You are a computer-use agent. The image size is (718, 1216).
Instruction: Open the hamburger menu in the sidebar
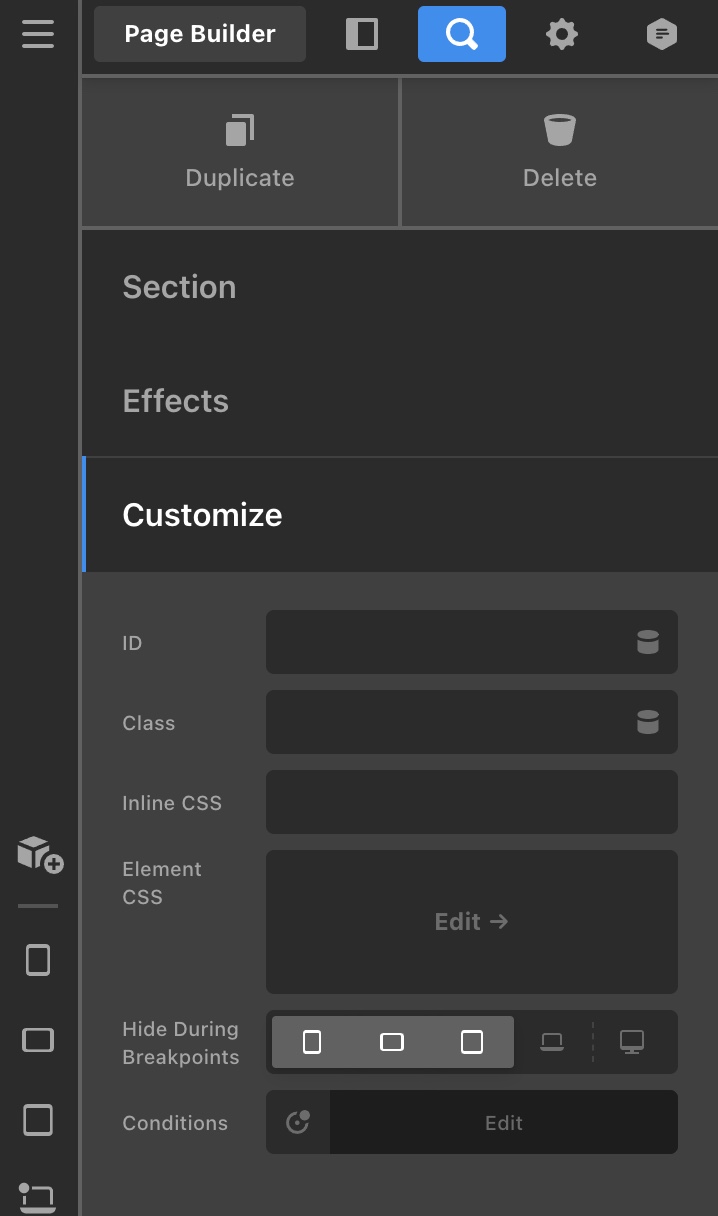(x=38, y=33)
